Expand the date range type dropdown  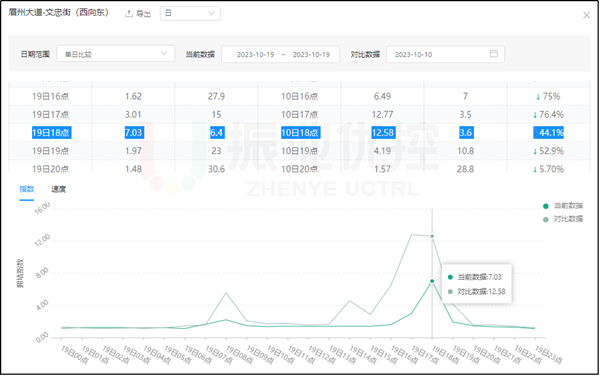pos(116,54)
